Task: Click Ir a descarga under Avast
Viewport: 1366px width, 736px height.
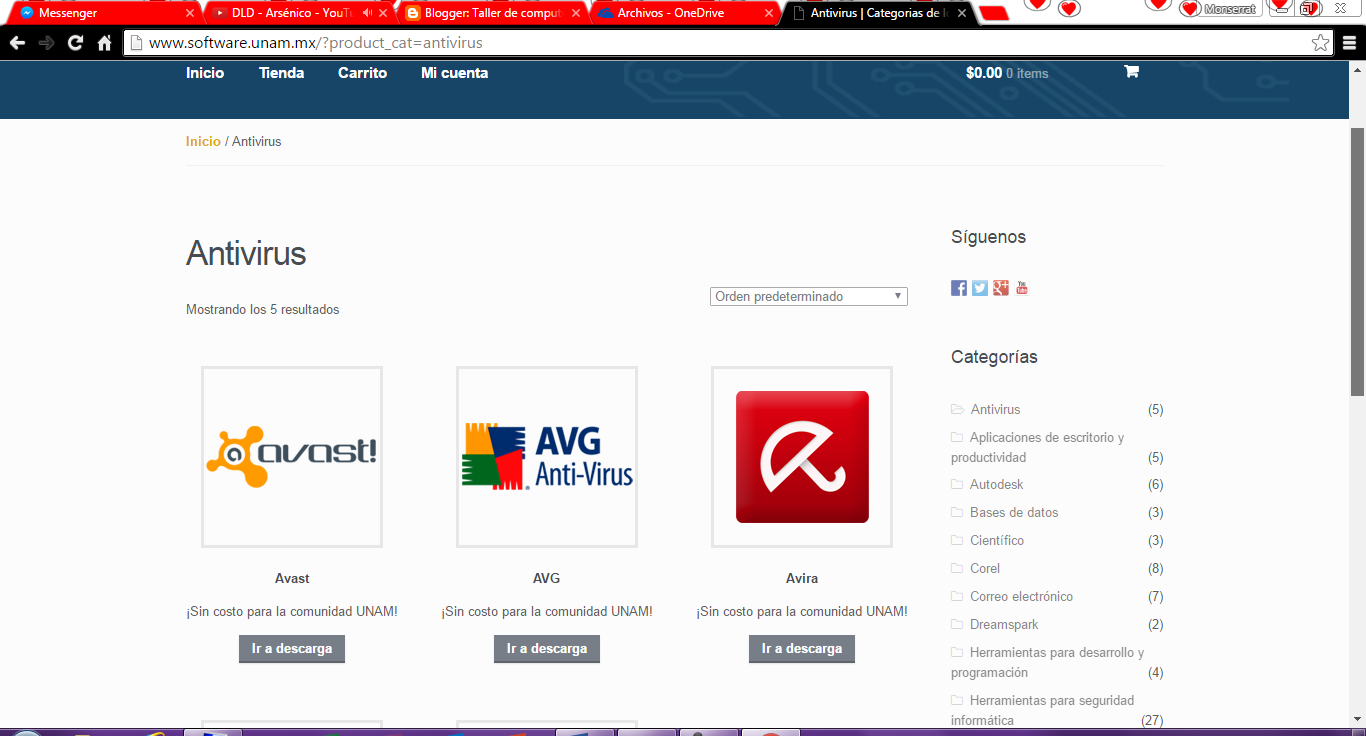Action: click(x=292, y=649)
